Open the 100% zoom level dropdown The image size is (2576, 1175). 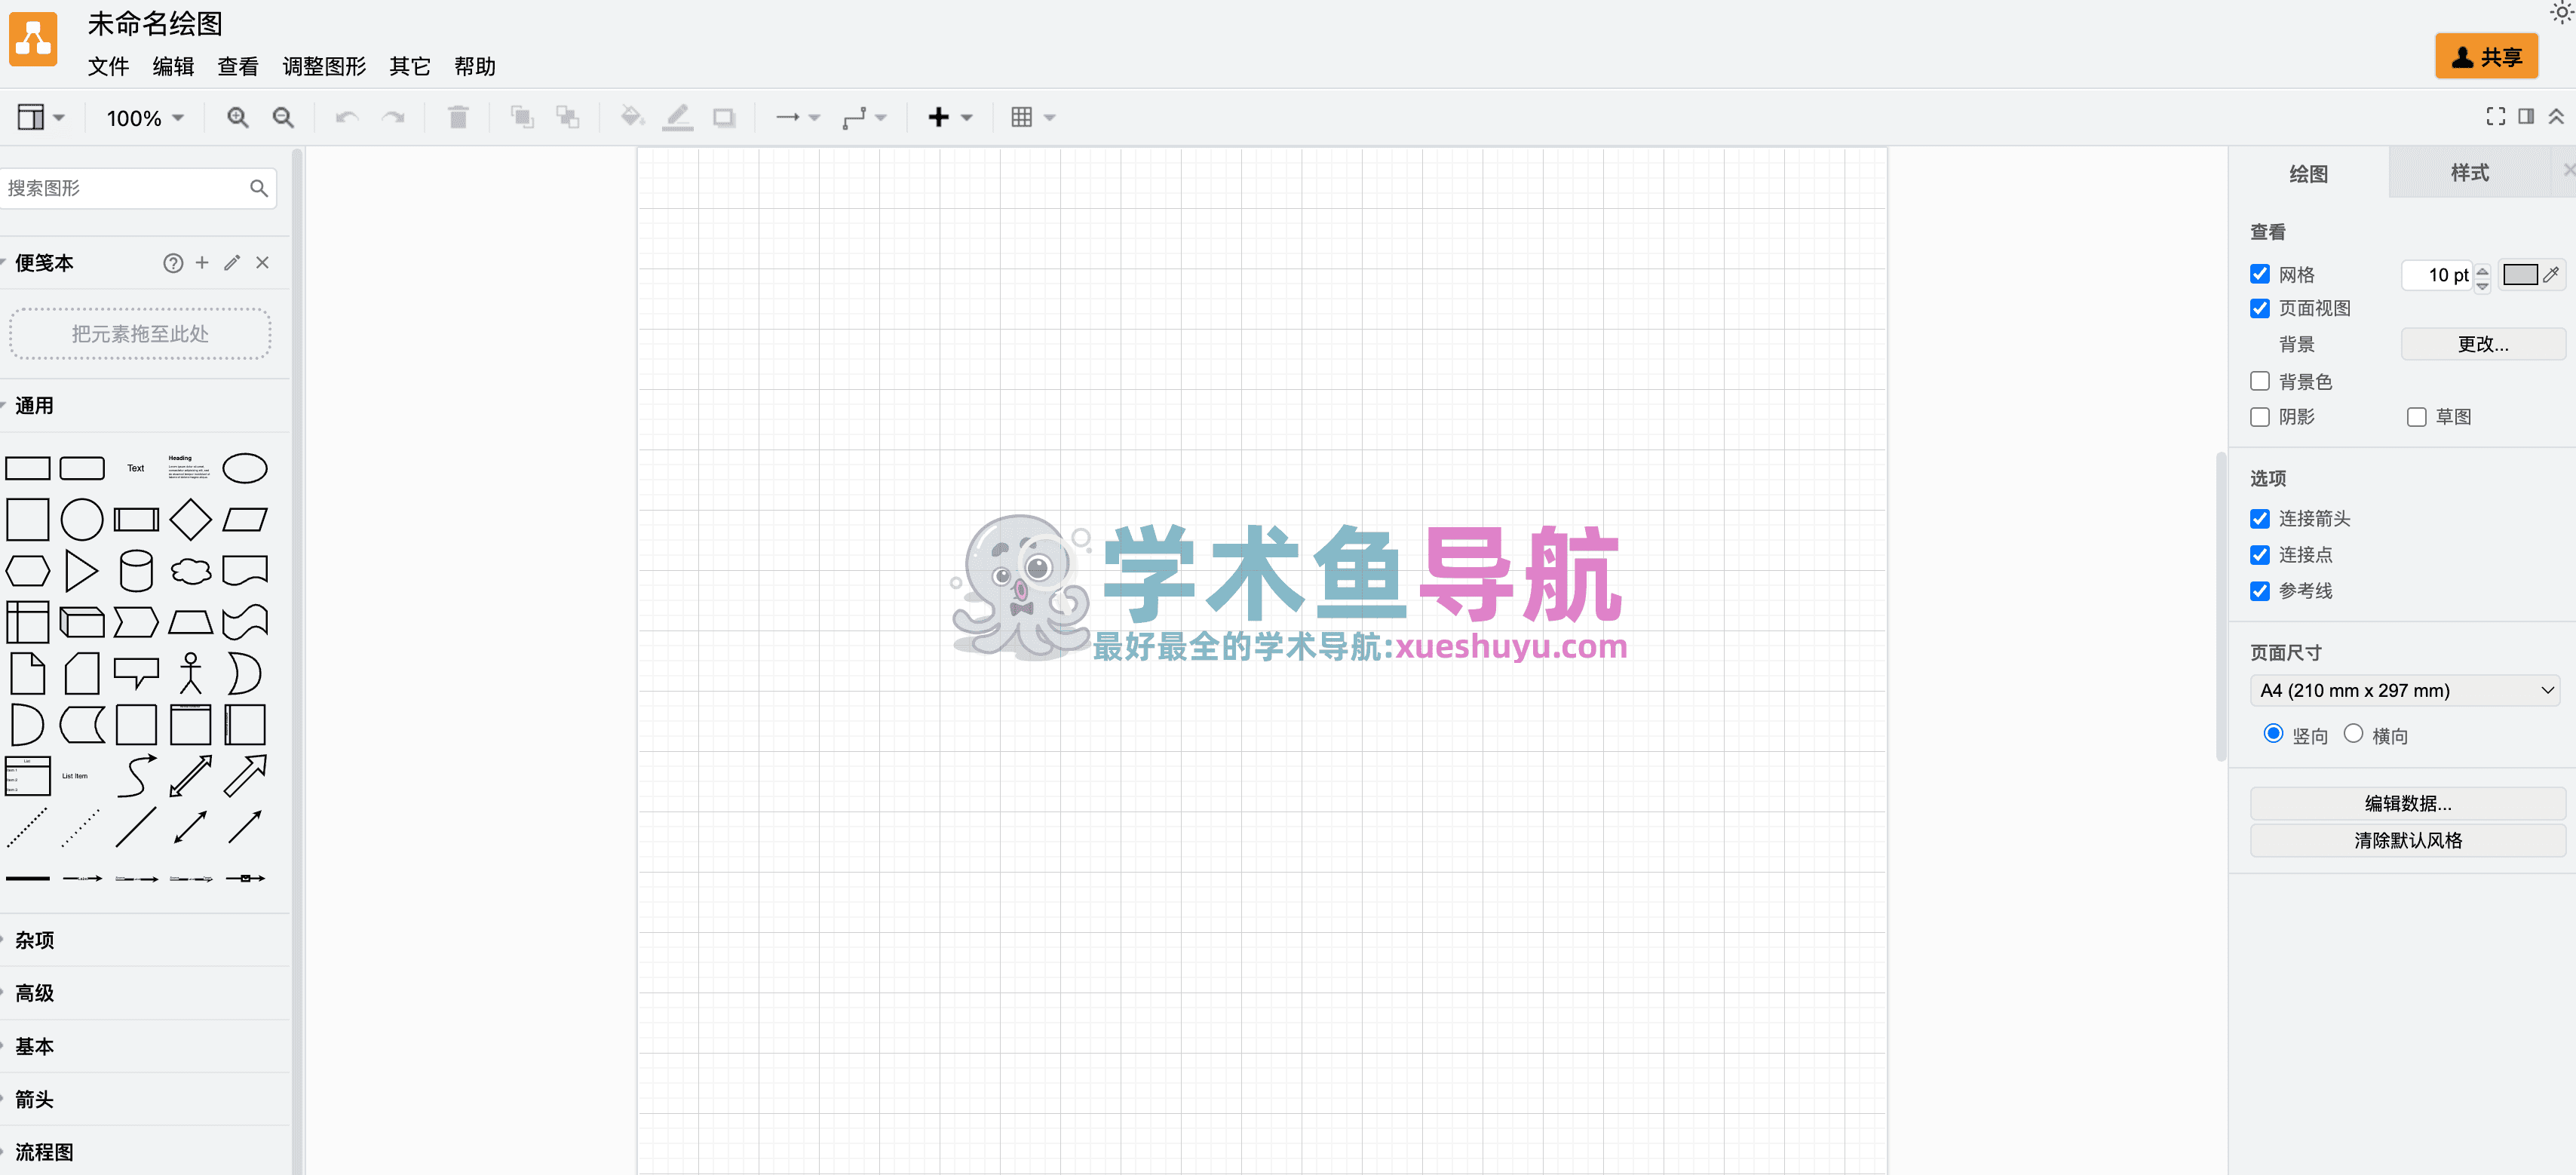pos(145,118)
